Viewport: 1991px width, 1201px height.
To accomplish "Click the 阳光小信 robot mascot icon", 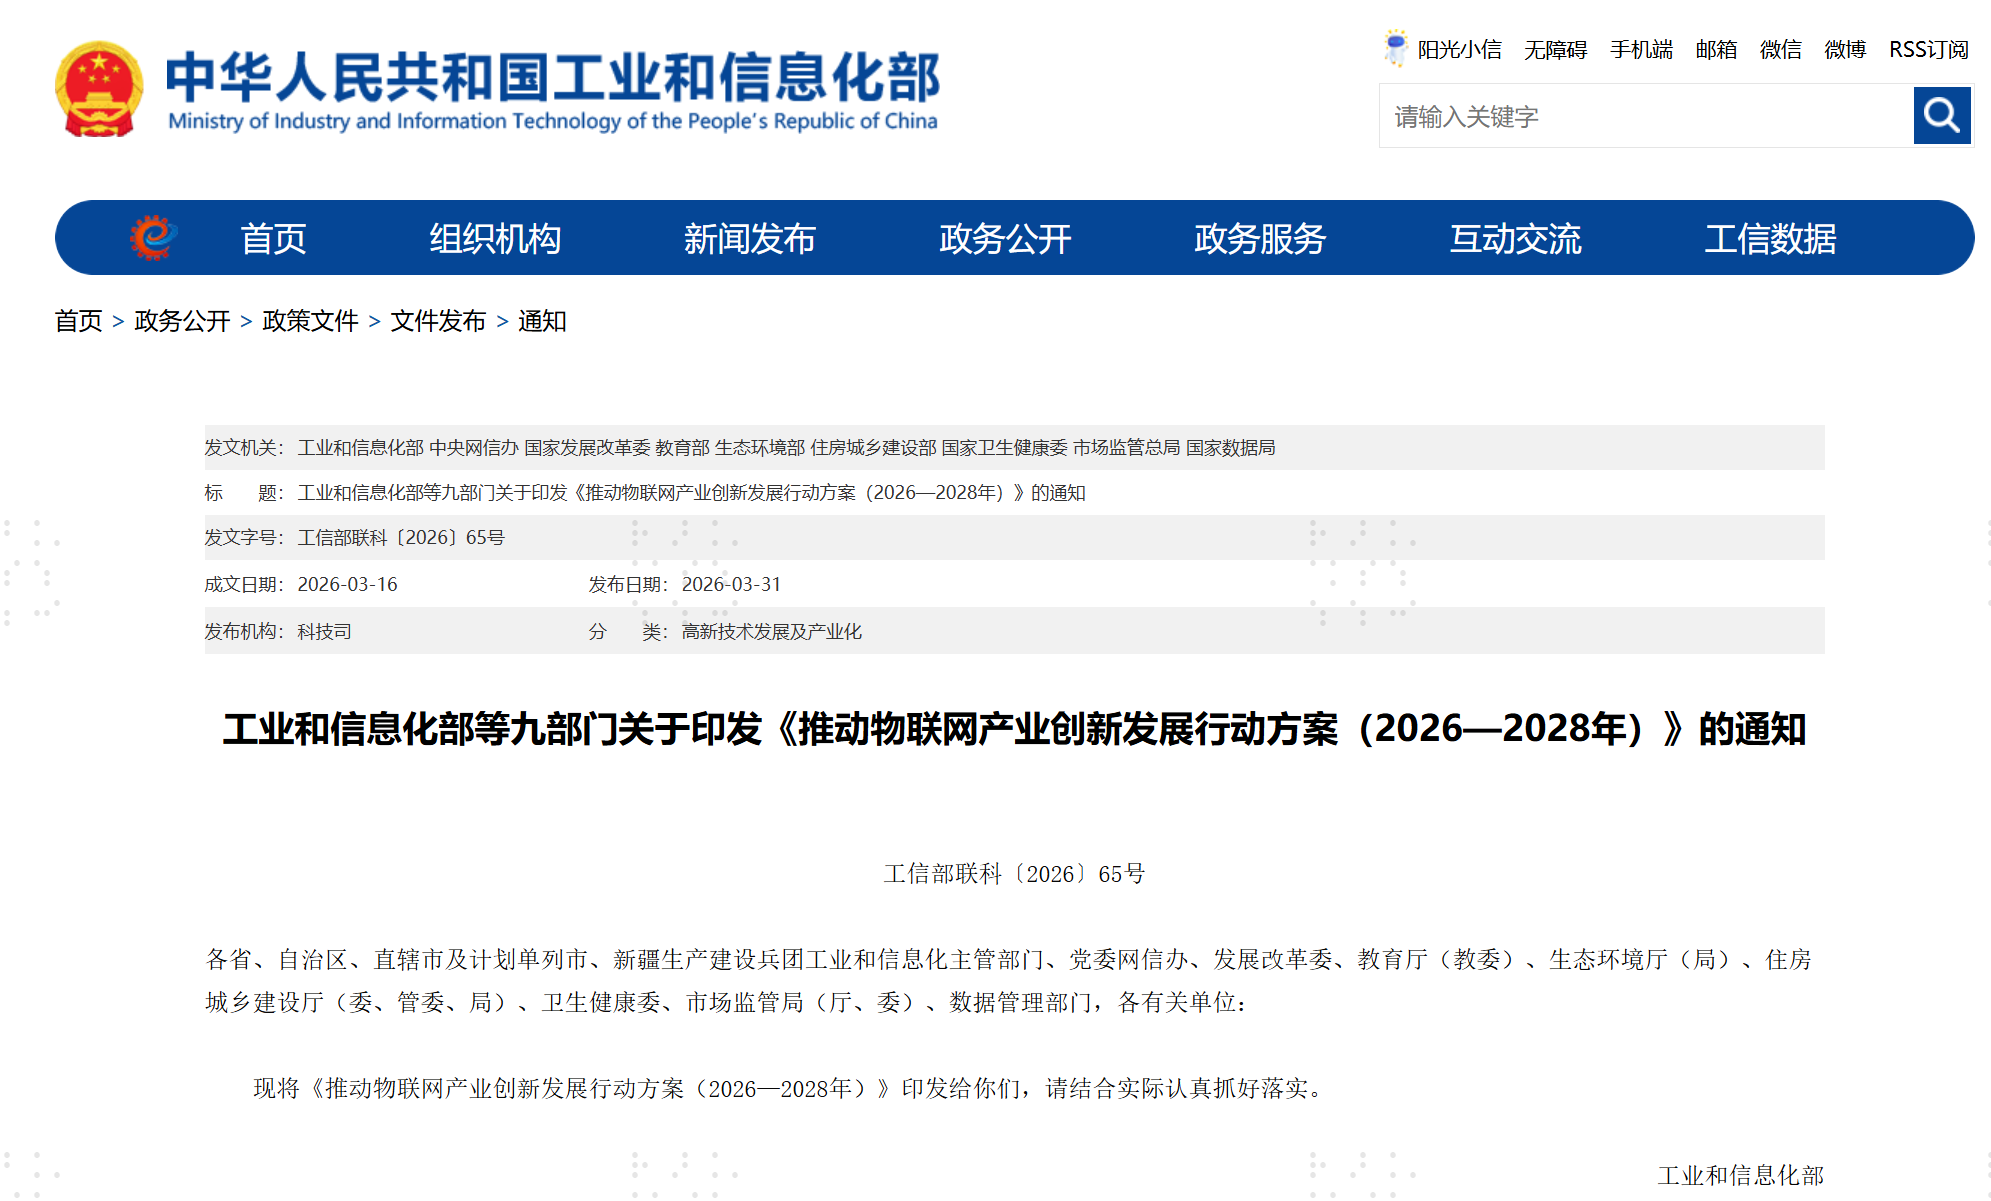I will coord(1395,48).
